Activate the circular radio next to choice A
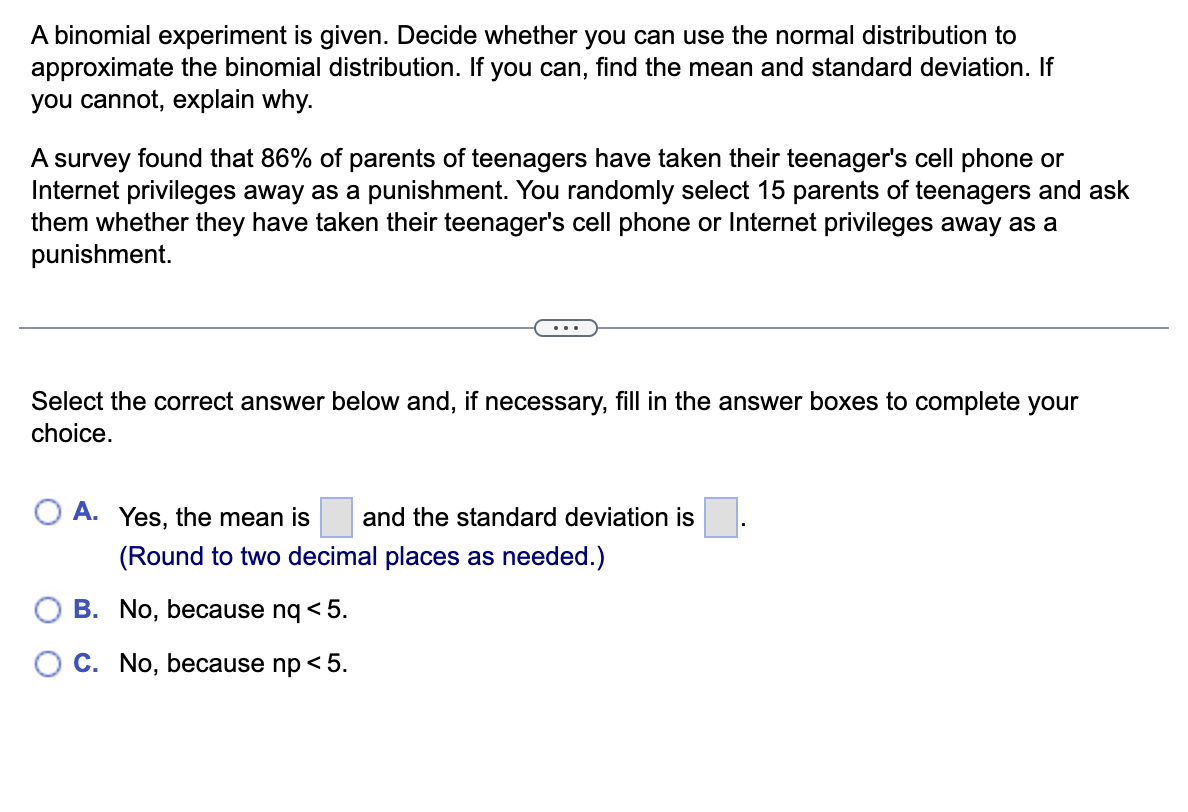 click(x=47, y=511)
